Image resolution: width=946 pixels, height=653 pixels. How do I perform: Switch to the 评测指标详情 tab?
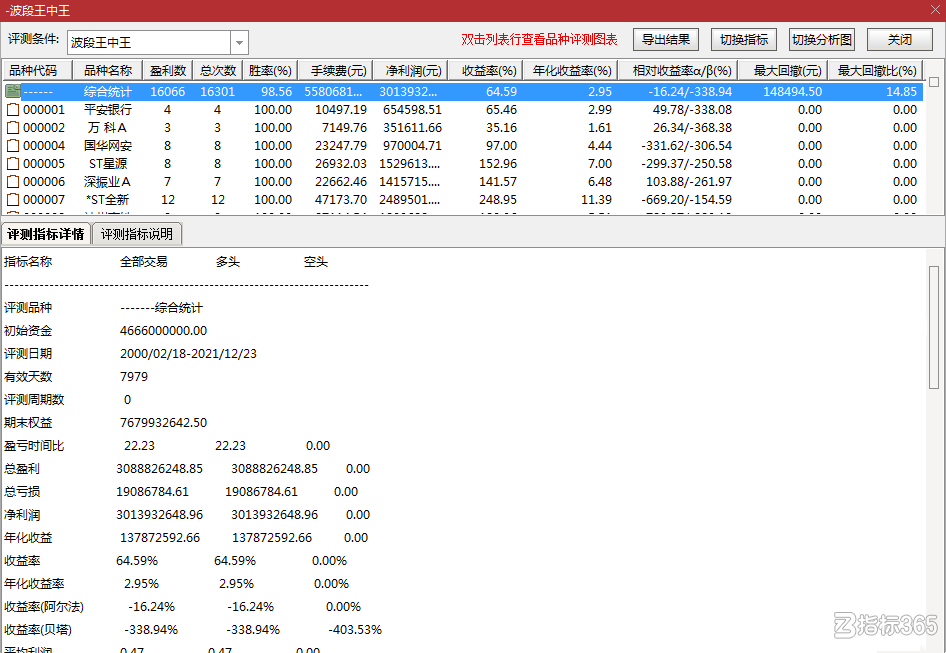[46, 234]
